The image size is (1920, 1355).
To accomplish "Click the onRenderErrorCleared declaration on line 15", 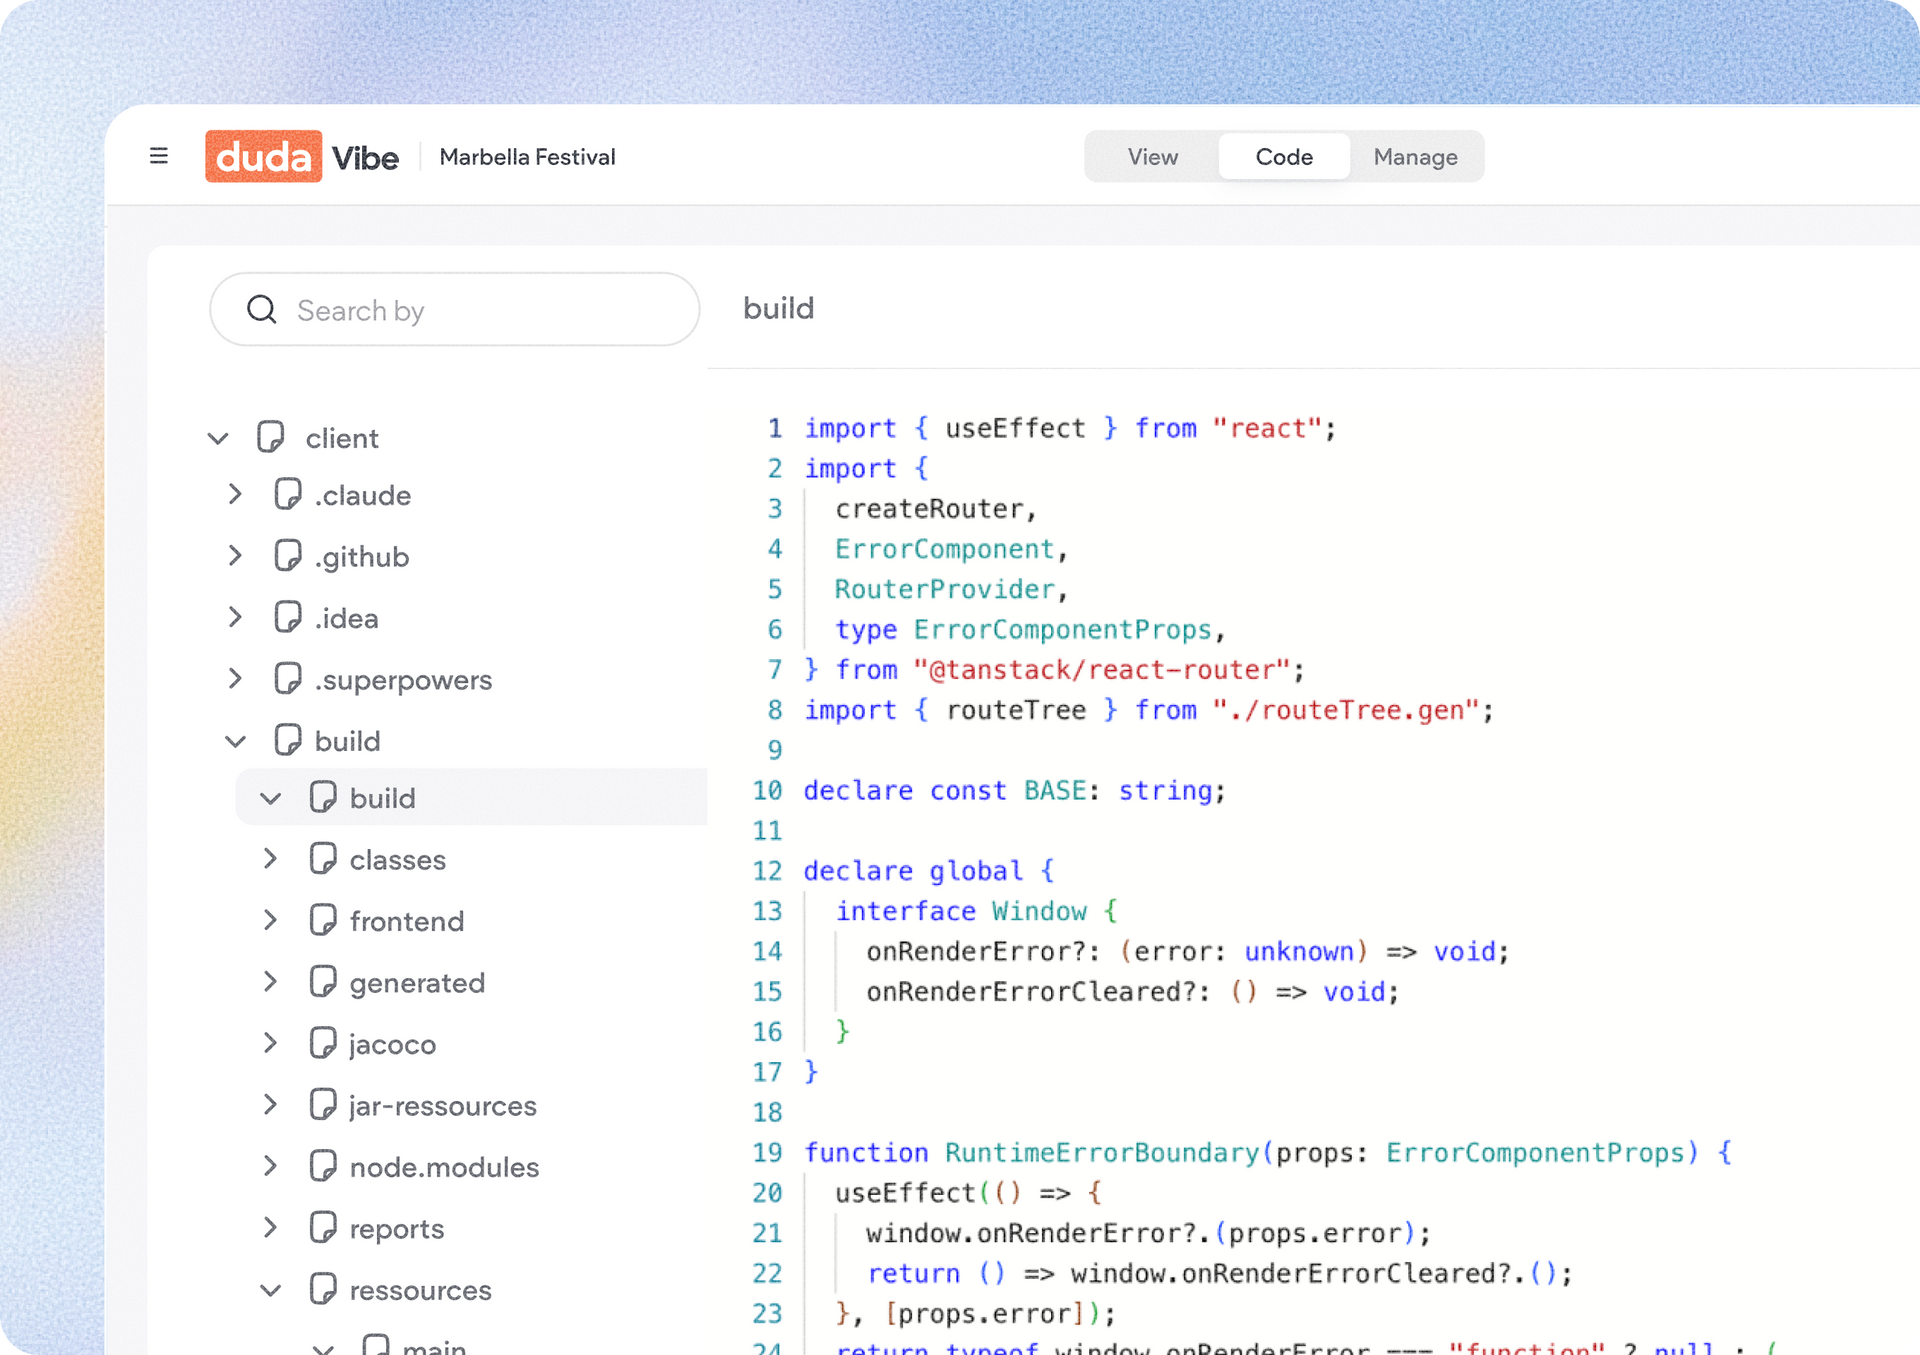I will [1132, 991].
